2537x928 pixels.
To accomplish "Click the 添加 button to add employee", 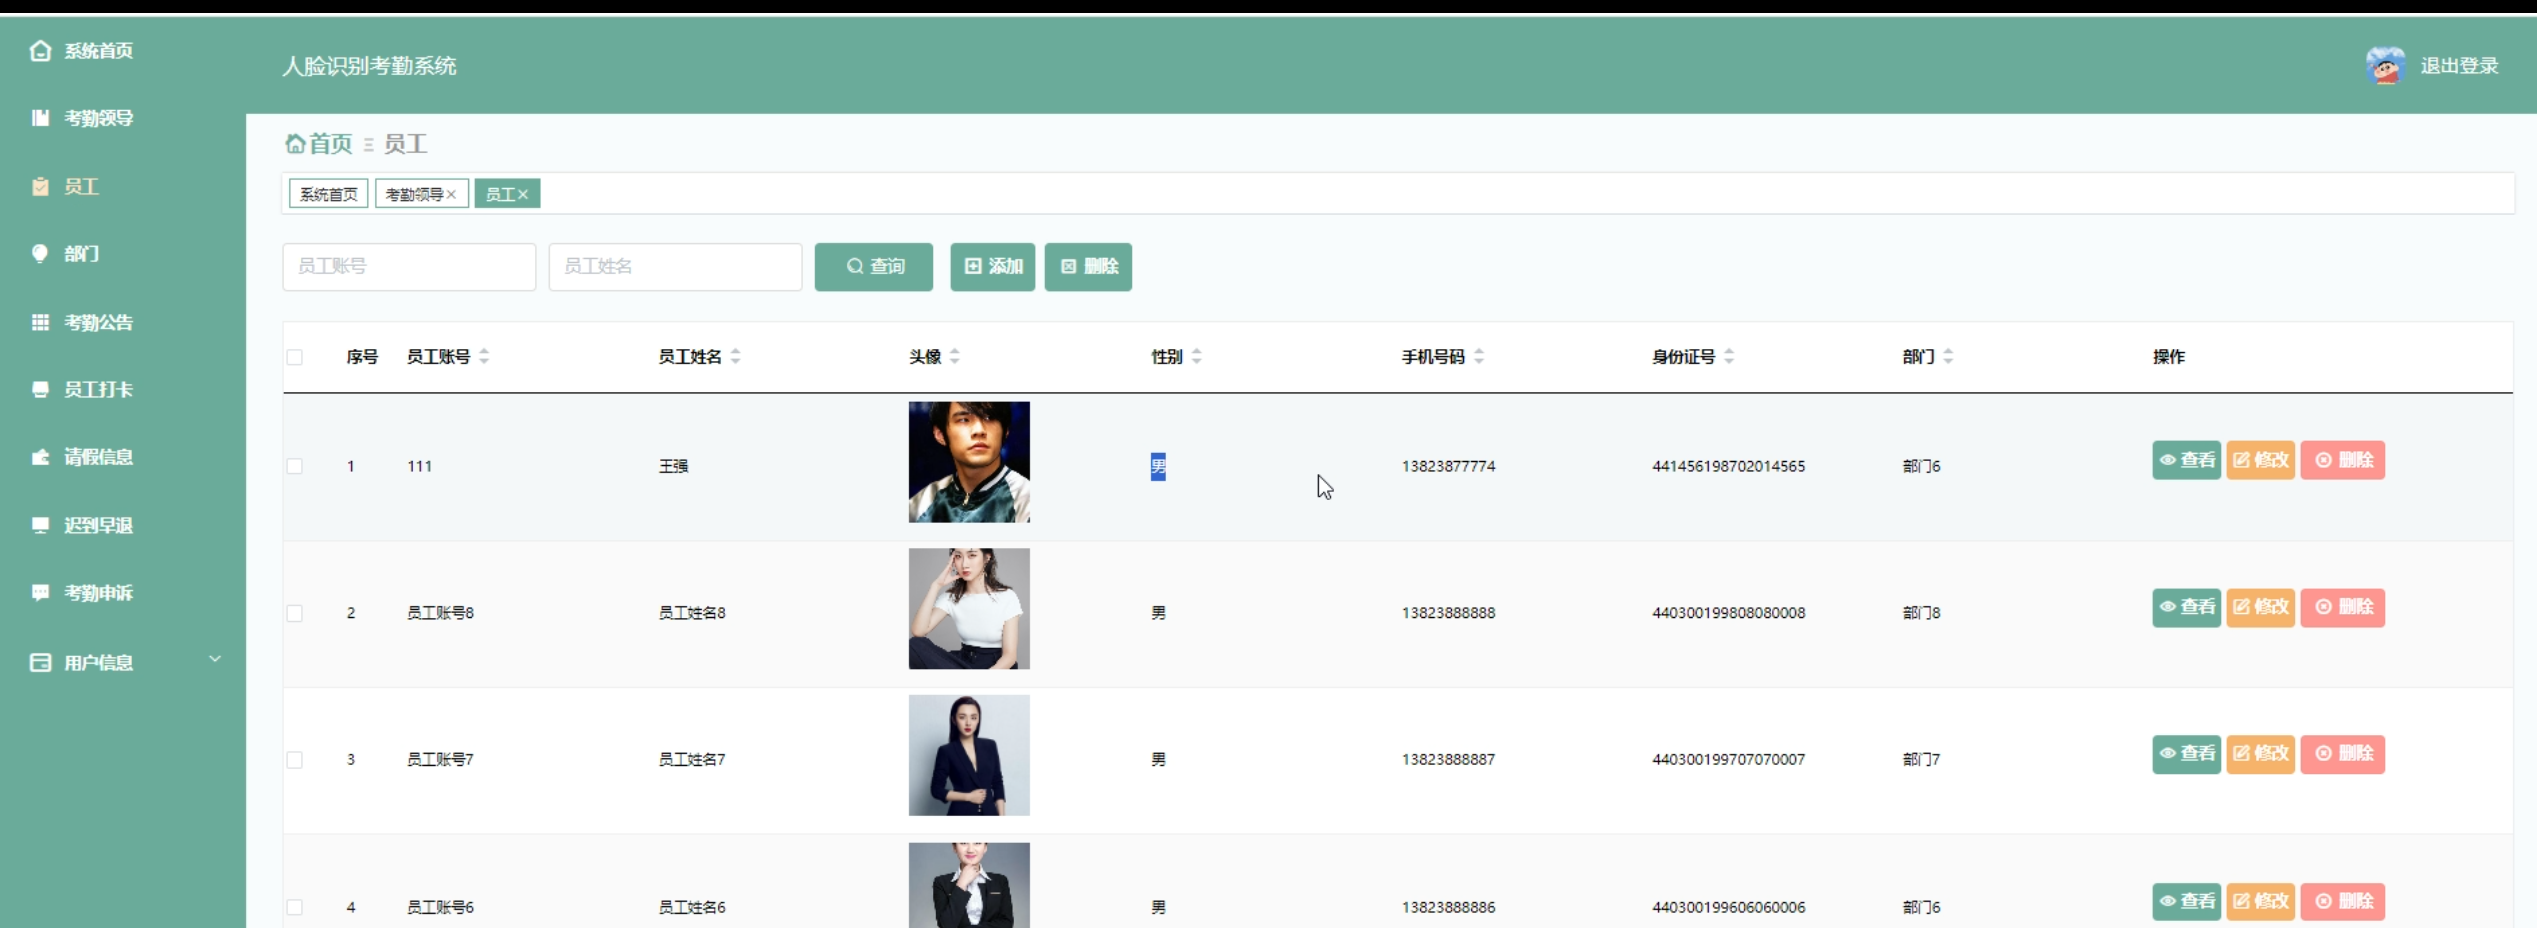I will pyautogui.click(x=992, y=267).
